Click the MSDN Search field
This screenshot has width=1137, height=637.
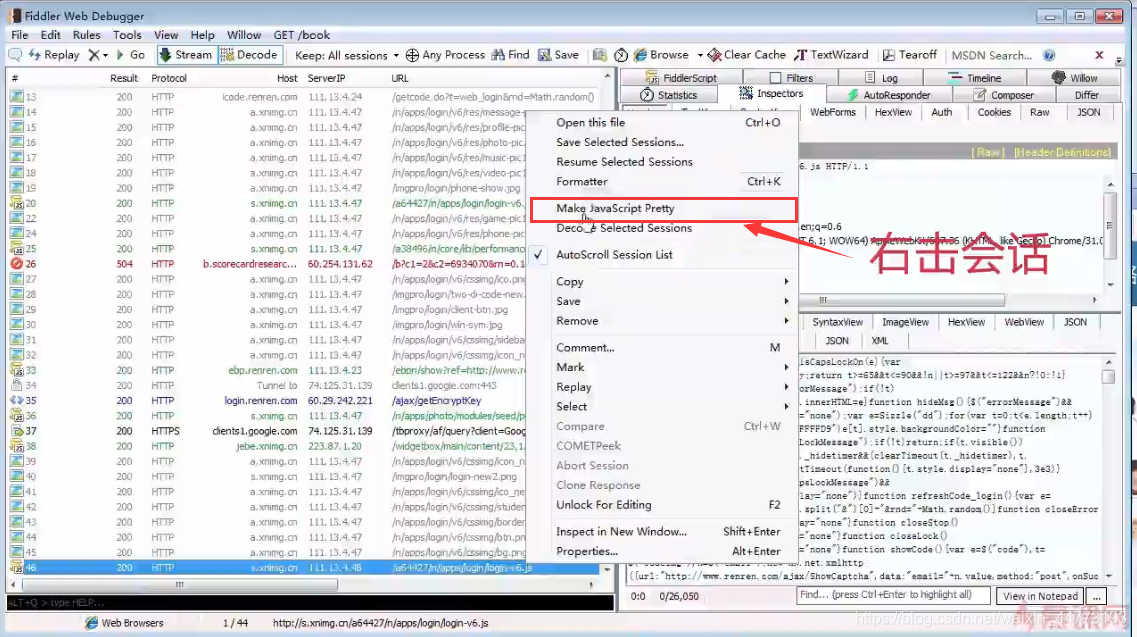pyautogui.click(x=992, y=55)
